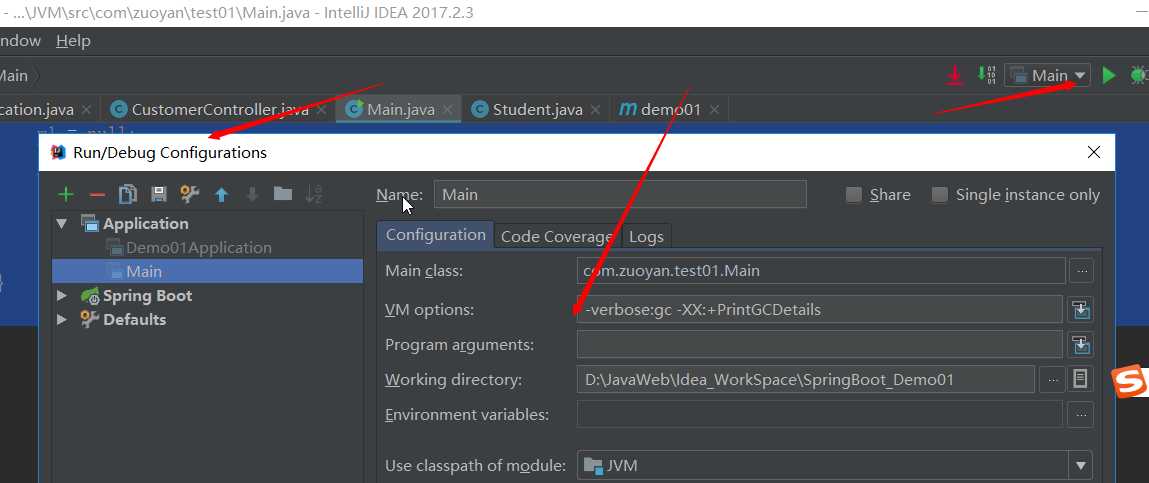Screen dimensions: 1149x483
Task: Add new configuration with plus icon
Action: [x=66, y=194]
